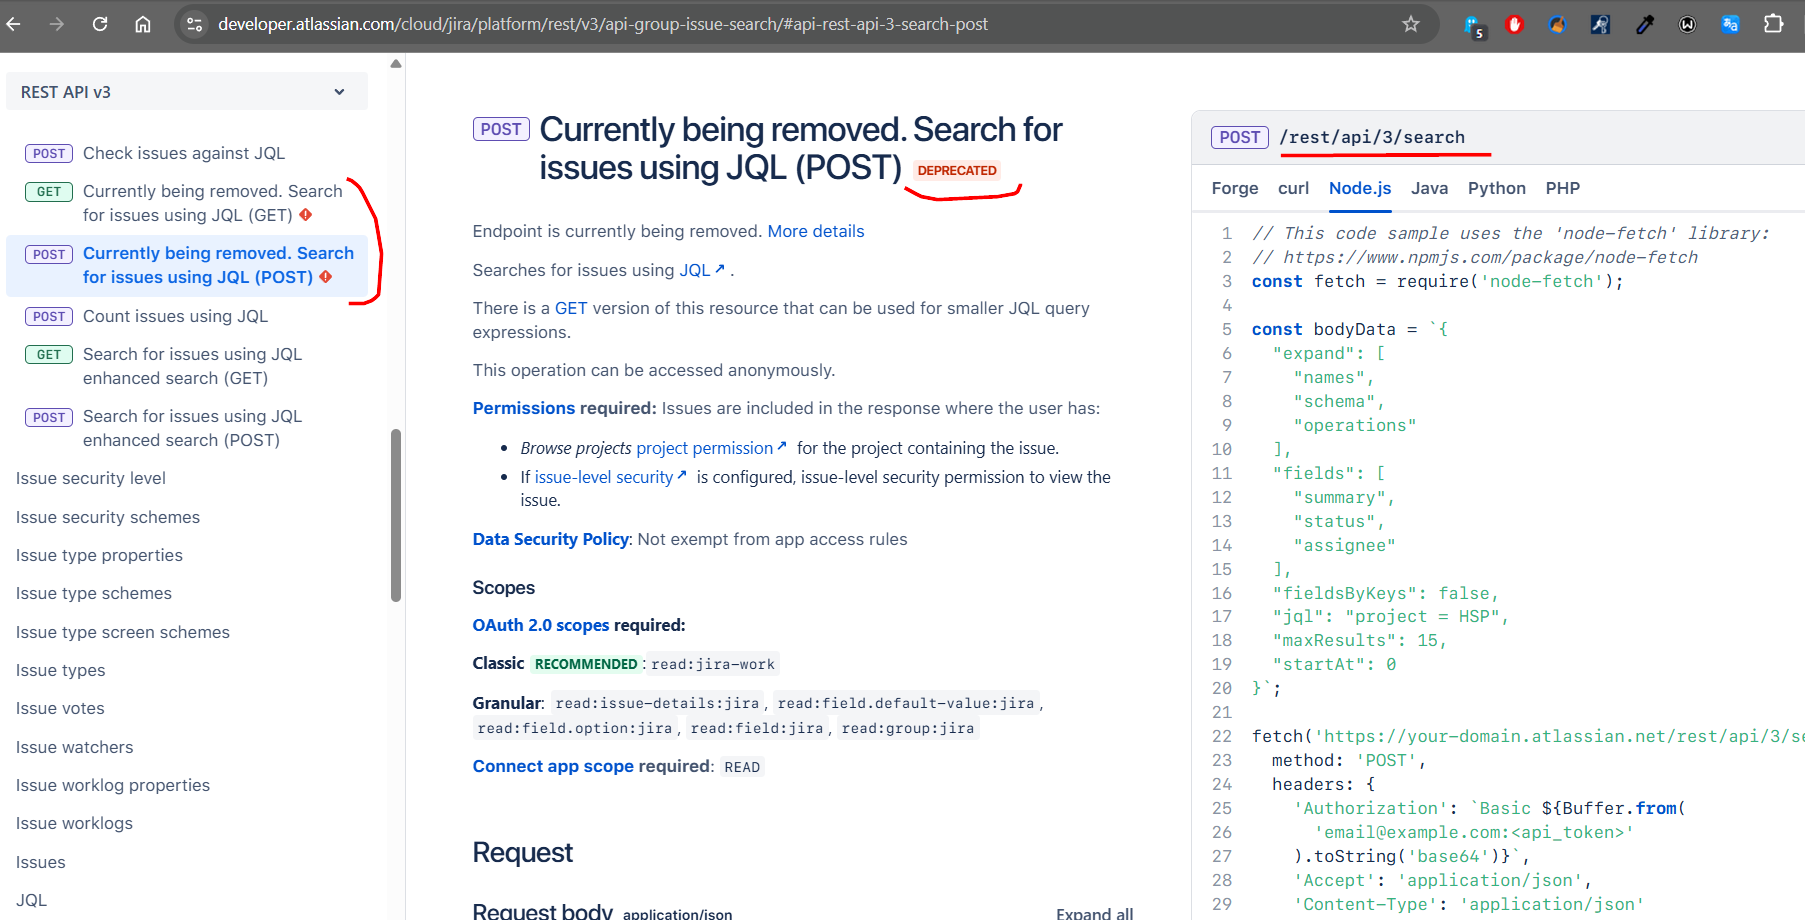Bookmark this page with the star icon
The height and width of the screenshot is (920, 1805).
pos(1410,24)
